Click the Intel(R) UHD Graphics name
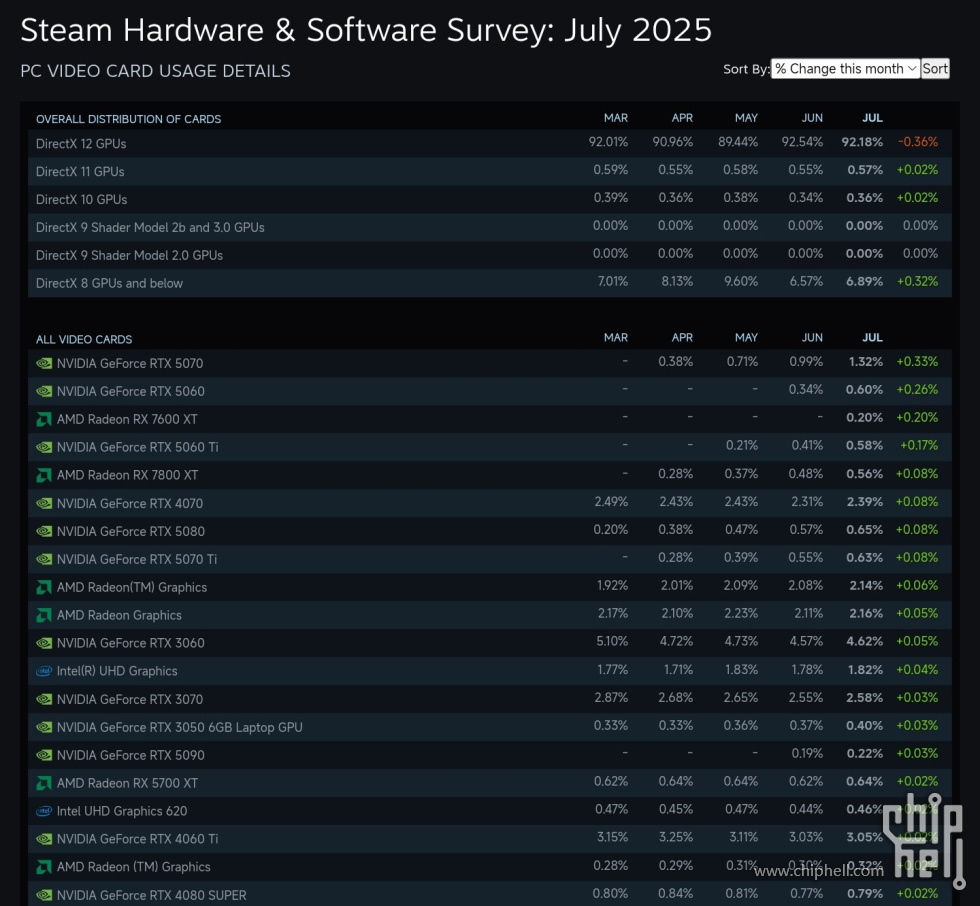The image size is (980, 906). 118,671
